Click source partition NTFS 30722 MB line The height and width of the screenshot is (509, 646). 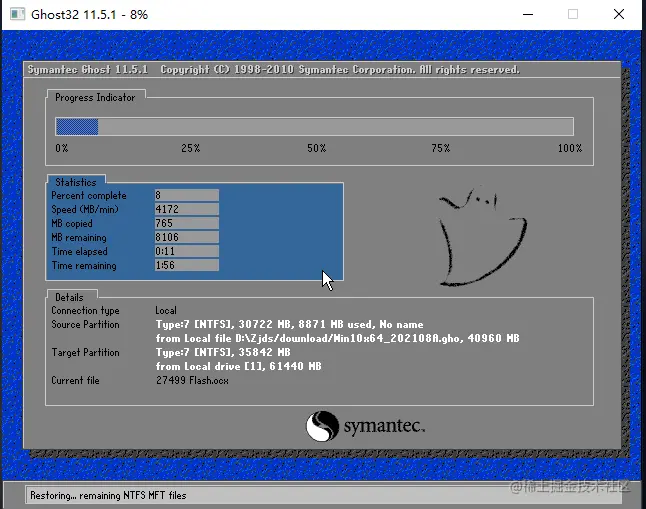coord(290,325)
